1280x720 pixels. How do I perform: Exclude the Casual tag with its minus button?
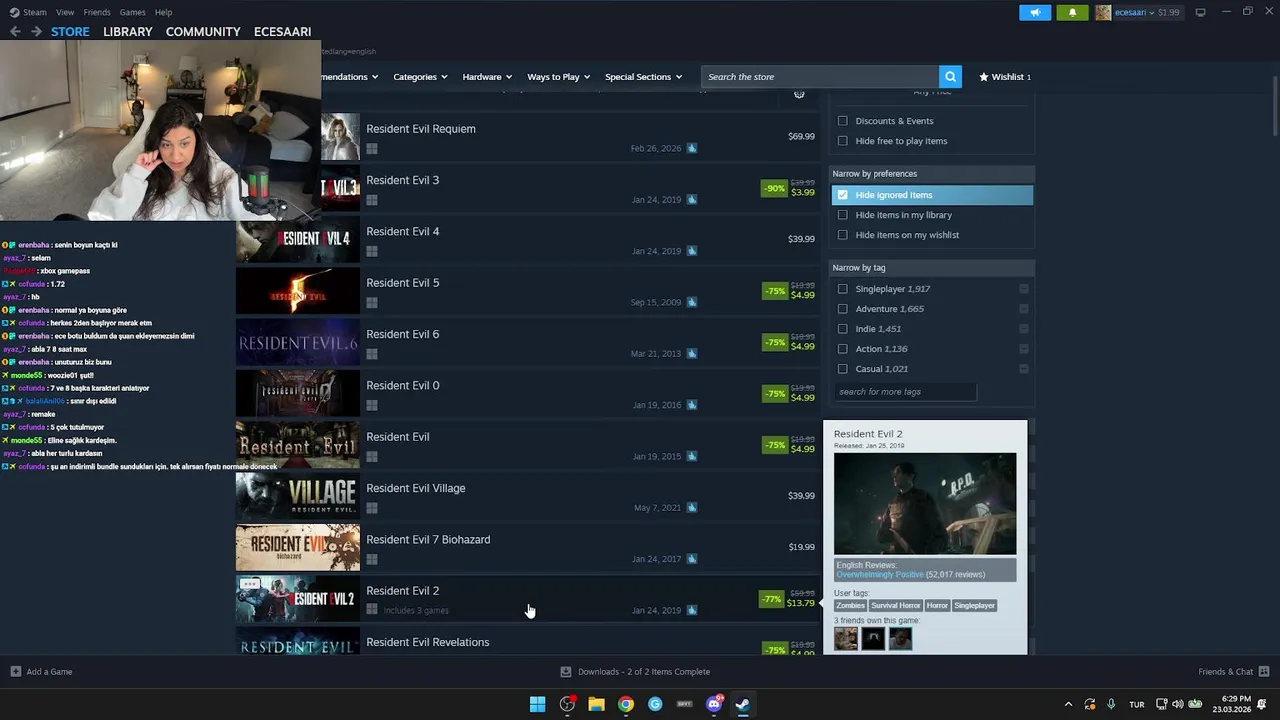[x=1024, y=369]
